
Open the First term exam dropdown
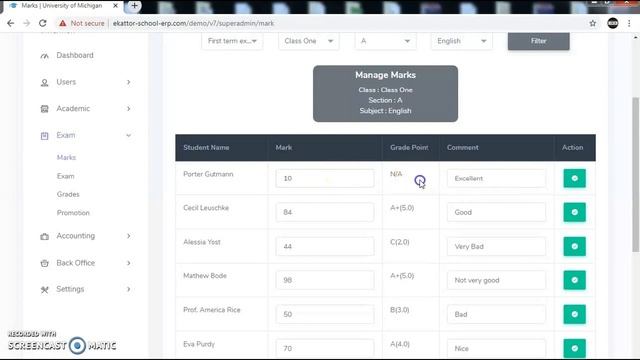[232, 41]
